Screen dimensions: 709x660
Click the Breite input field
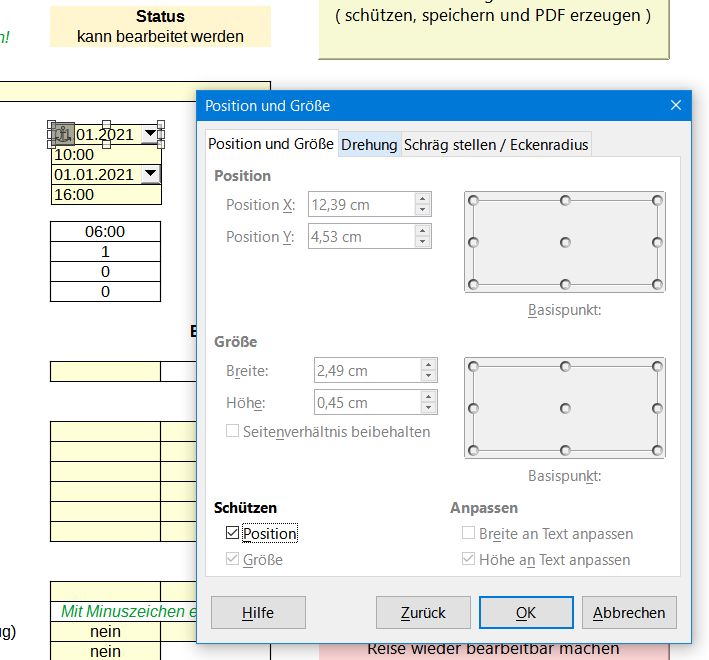[x=363, y=371]
